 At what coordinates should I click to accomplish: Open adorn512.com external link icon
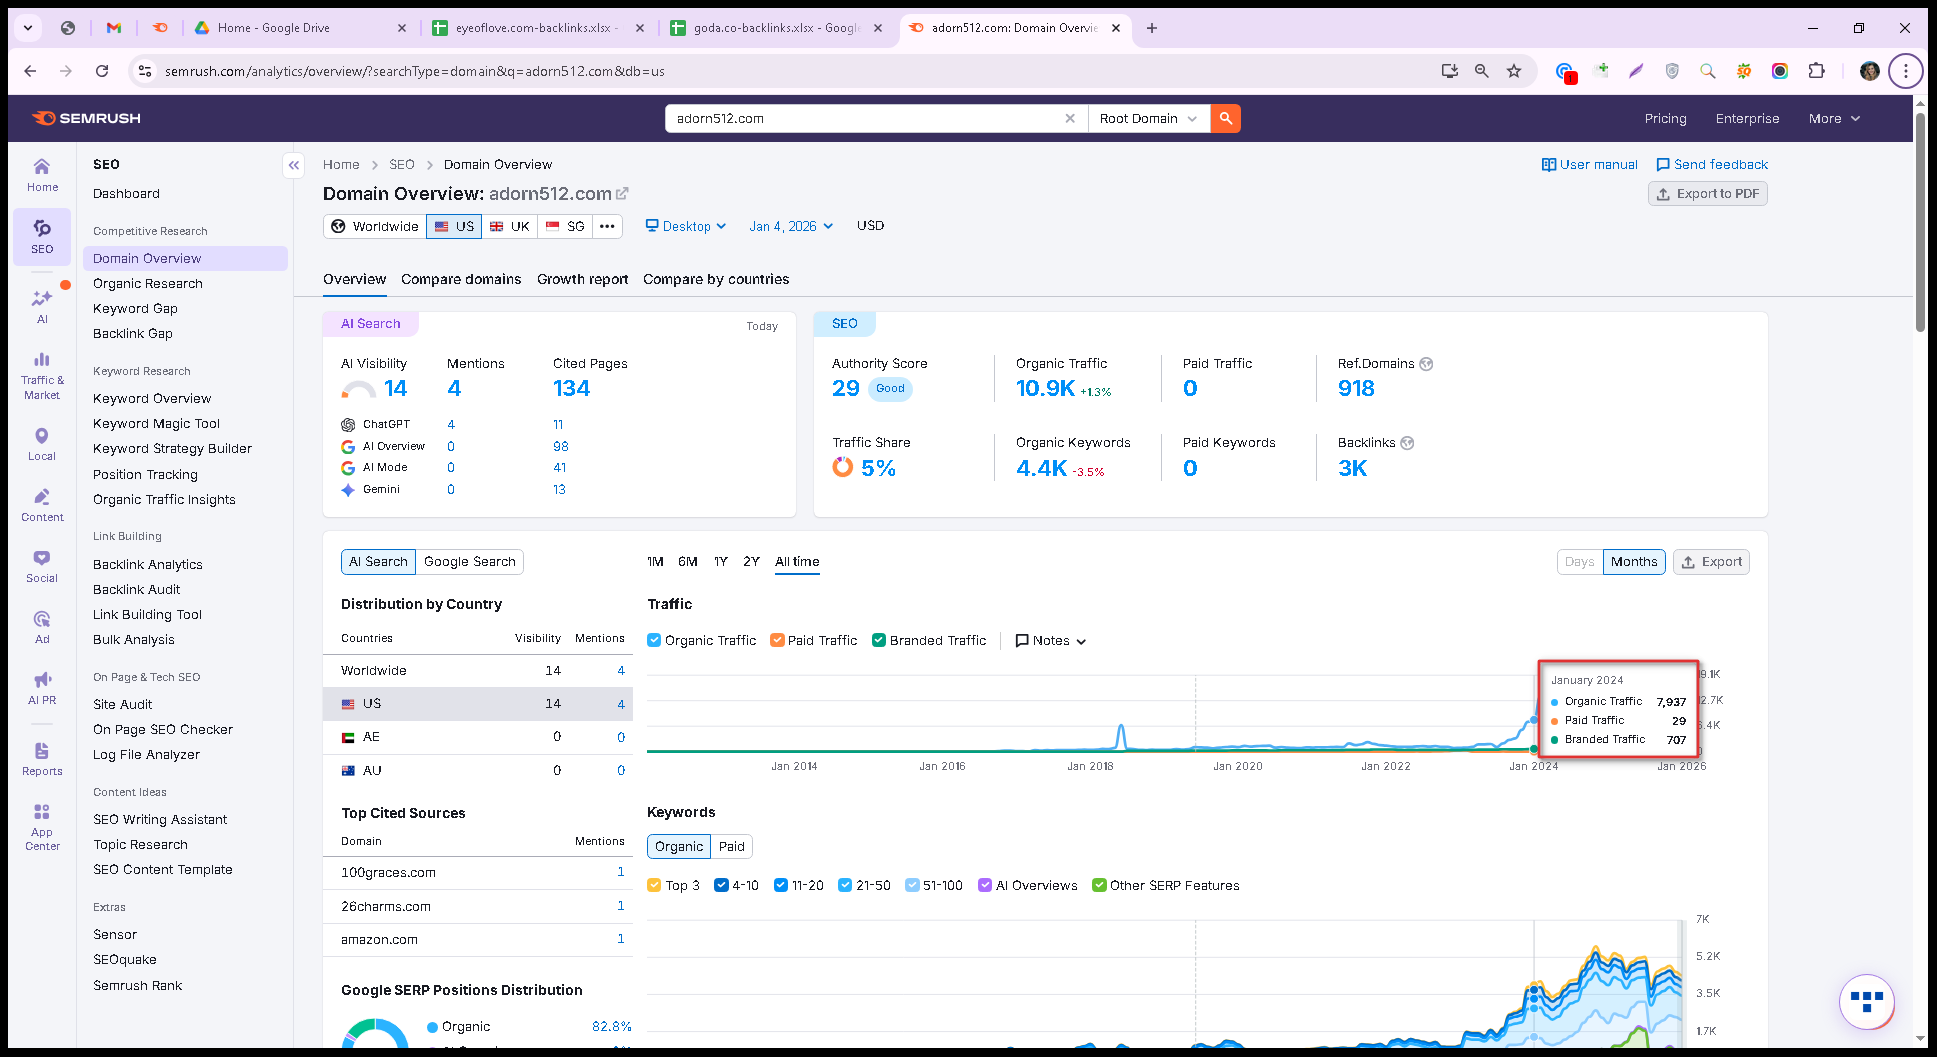[x=622, y=193]
